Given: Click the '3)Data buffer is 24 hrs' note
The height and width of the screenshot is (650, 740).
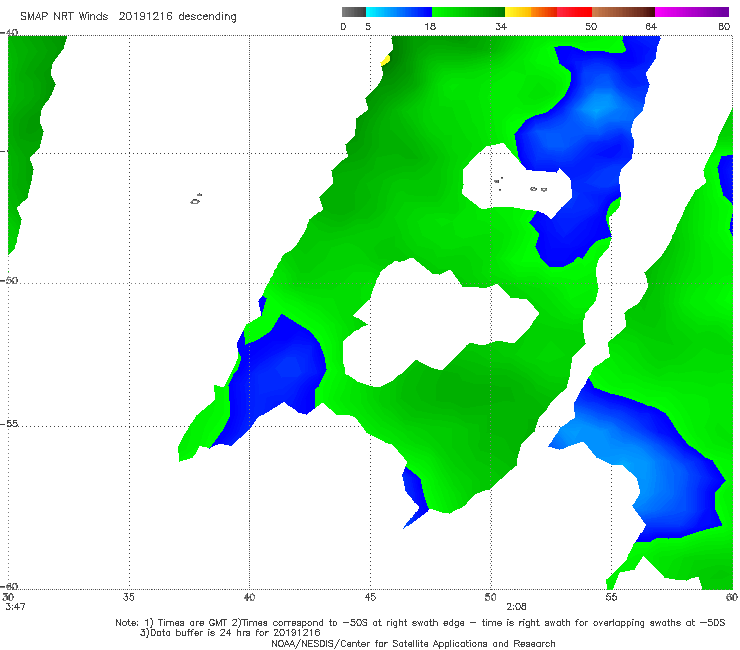Looking at the screenshot, I should [230, 633].
